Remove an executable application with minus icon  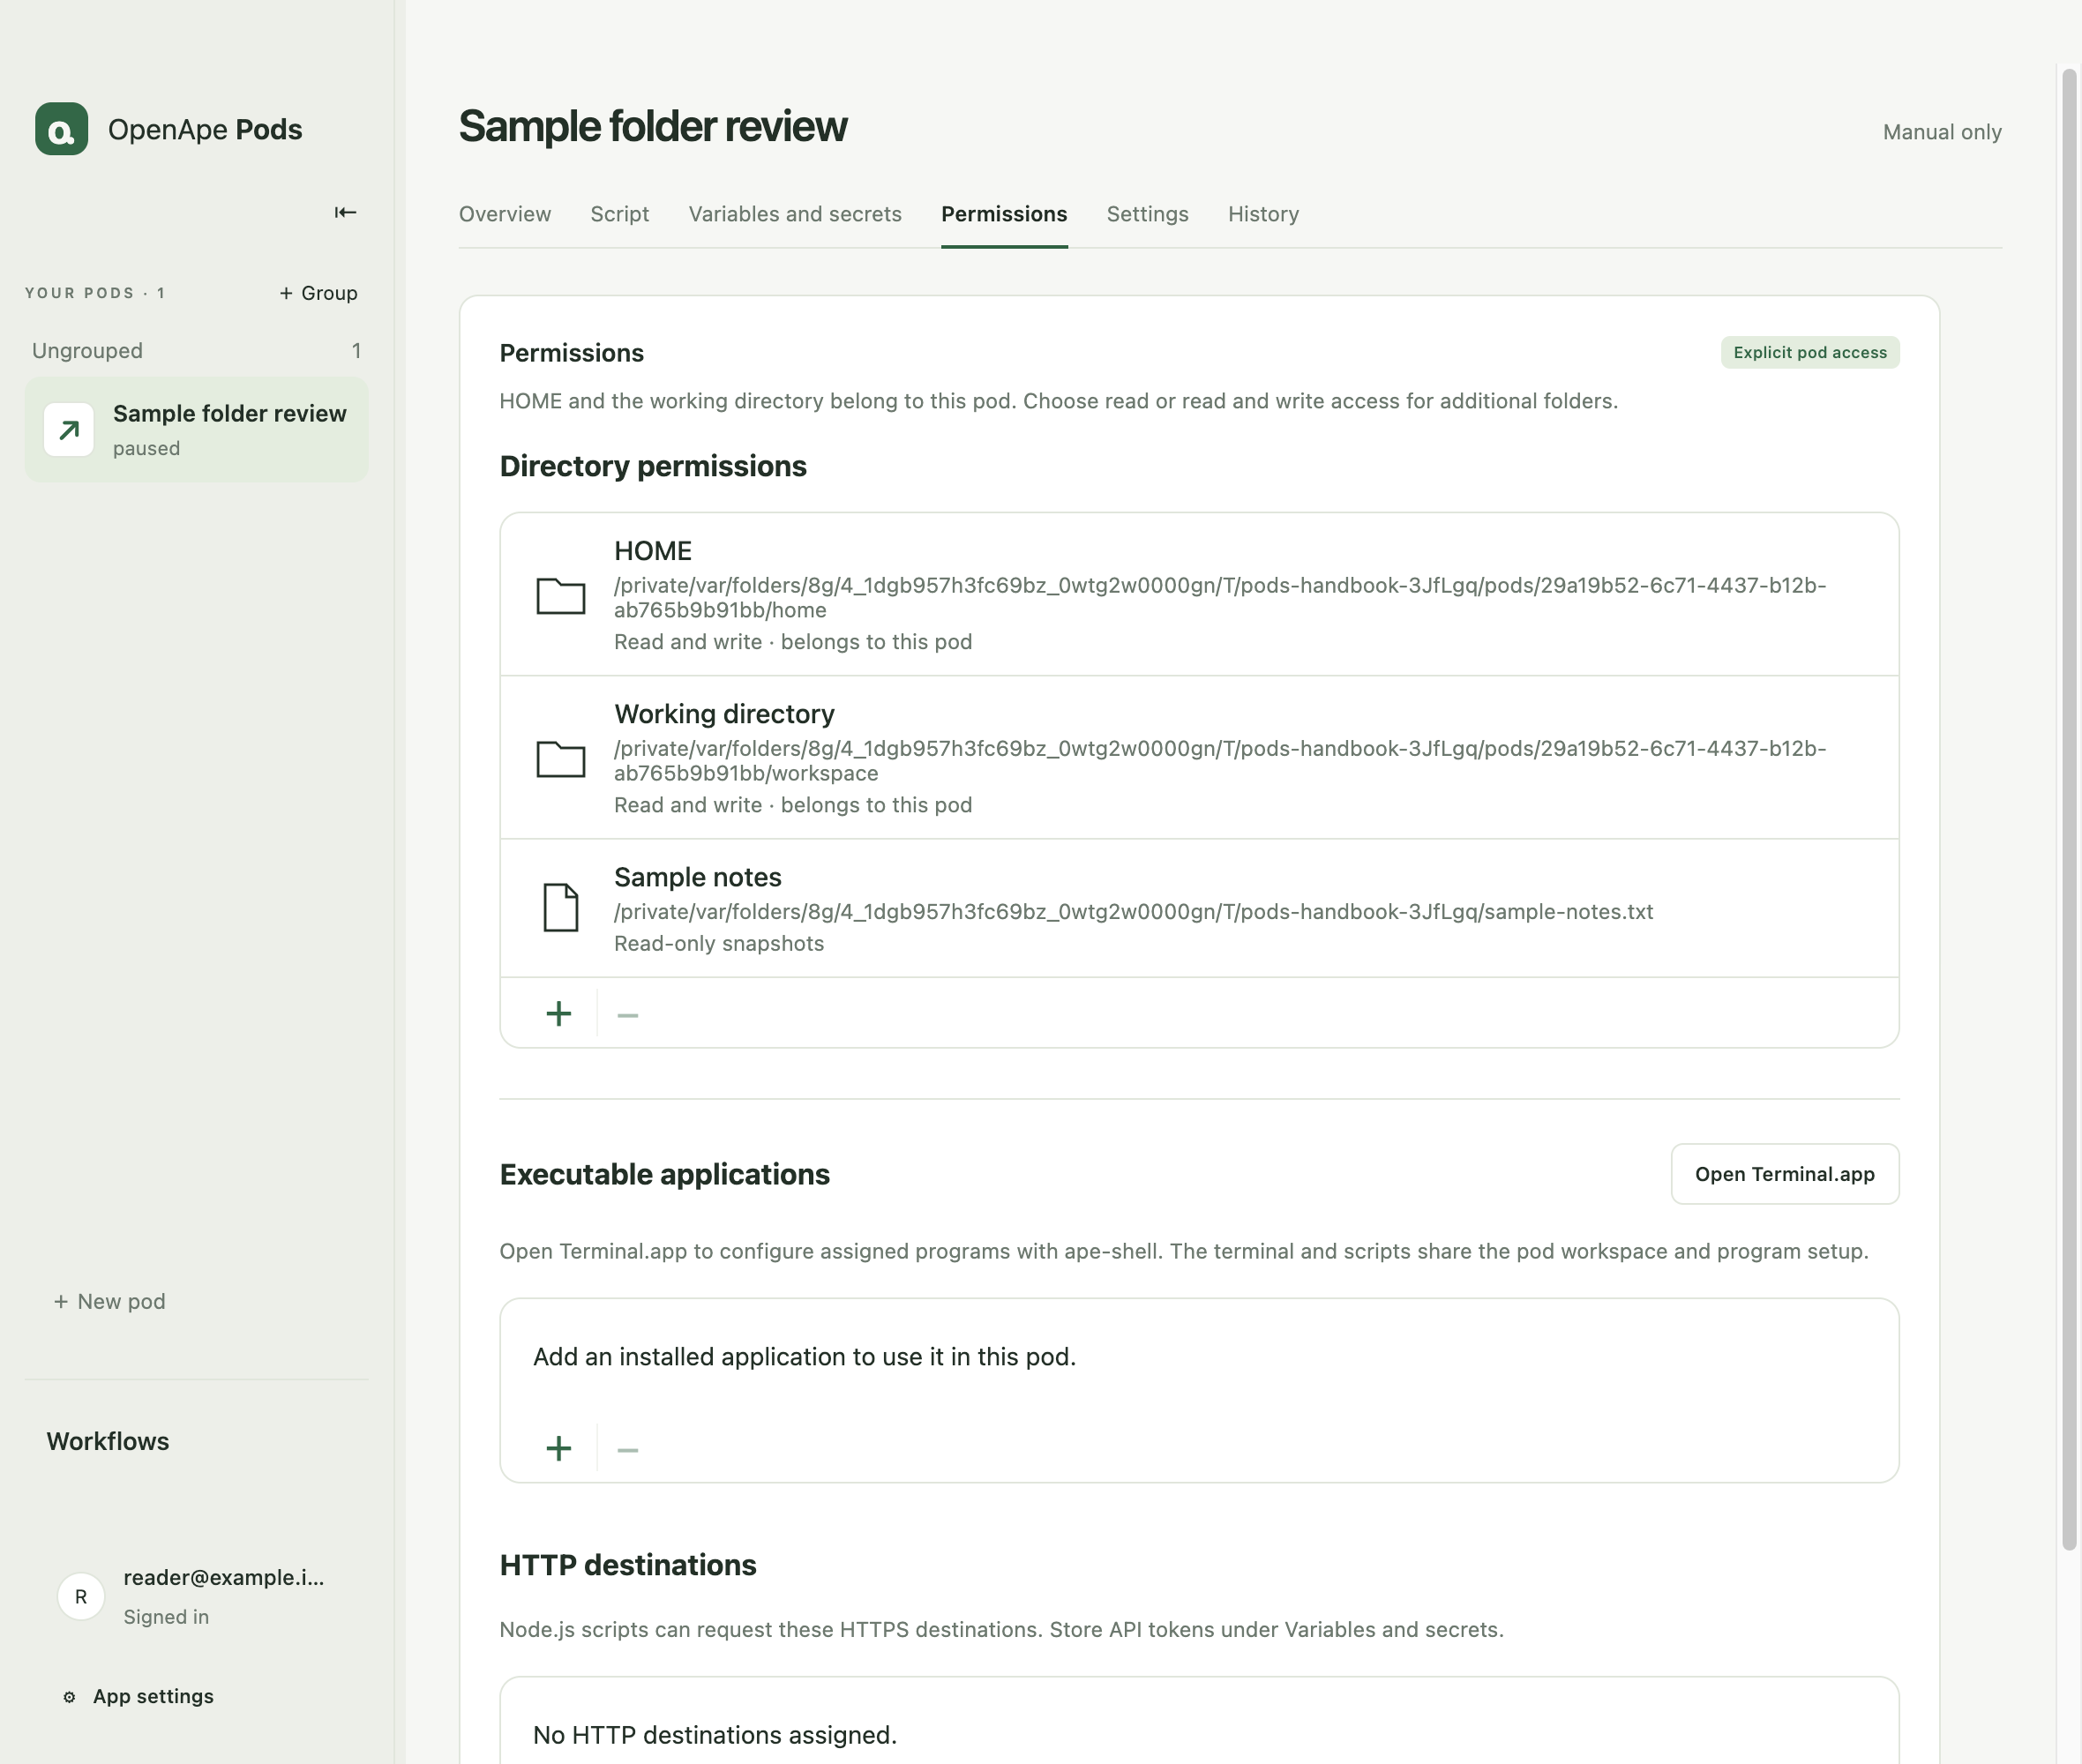[x=628, y=1450]
